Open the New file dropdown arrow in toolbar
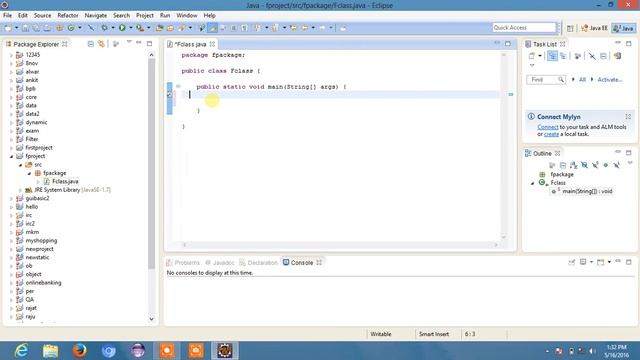The height and width of the screenshot is (360, 640). pos(16,28)
